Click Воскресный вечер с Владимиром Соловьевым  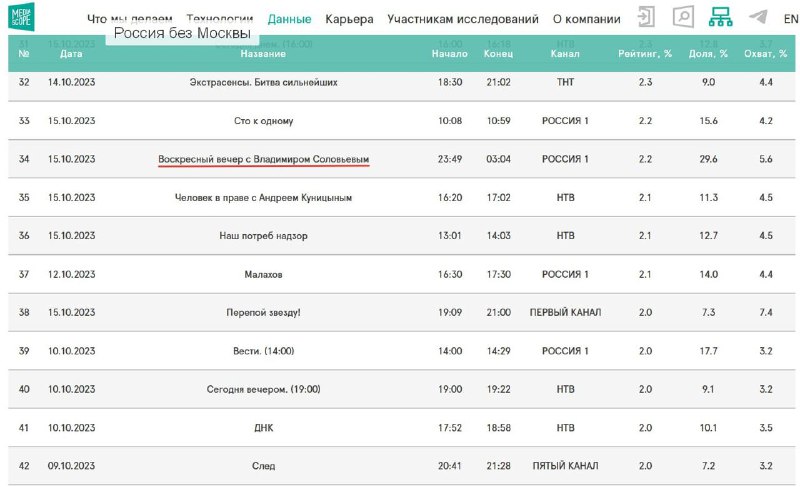point(263,159)
